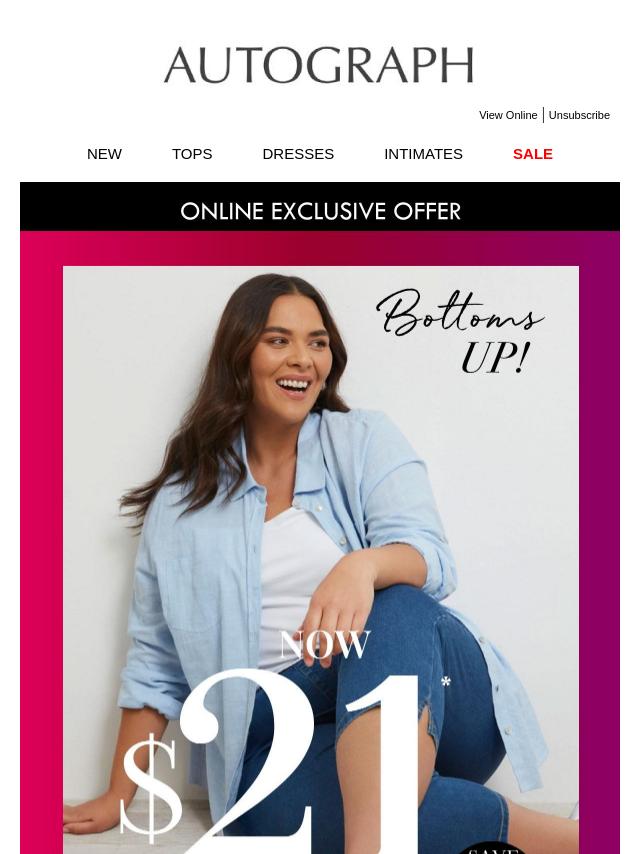Click the white NOW text overlay
This screenshot has height=854, width=640.
point(325,645)
